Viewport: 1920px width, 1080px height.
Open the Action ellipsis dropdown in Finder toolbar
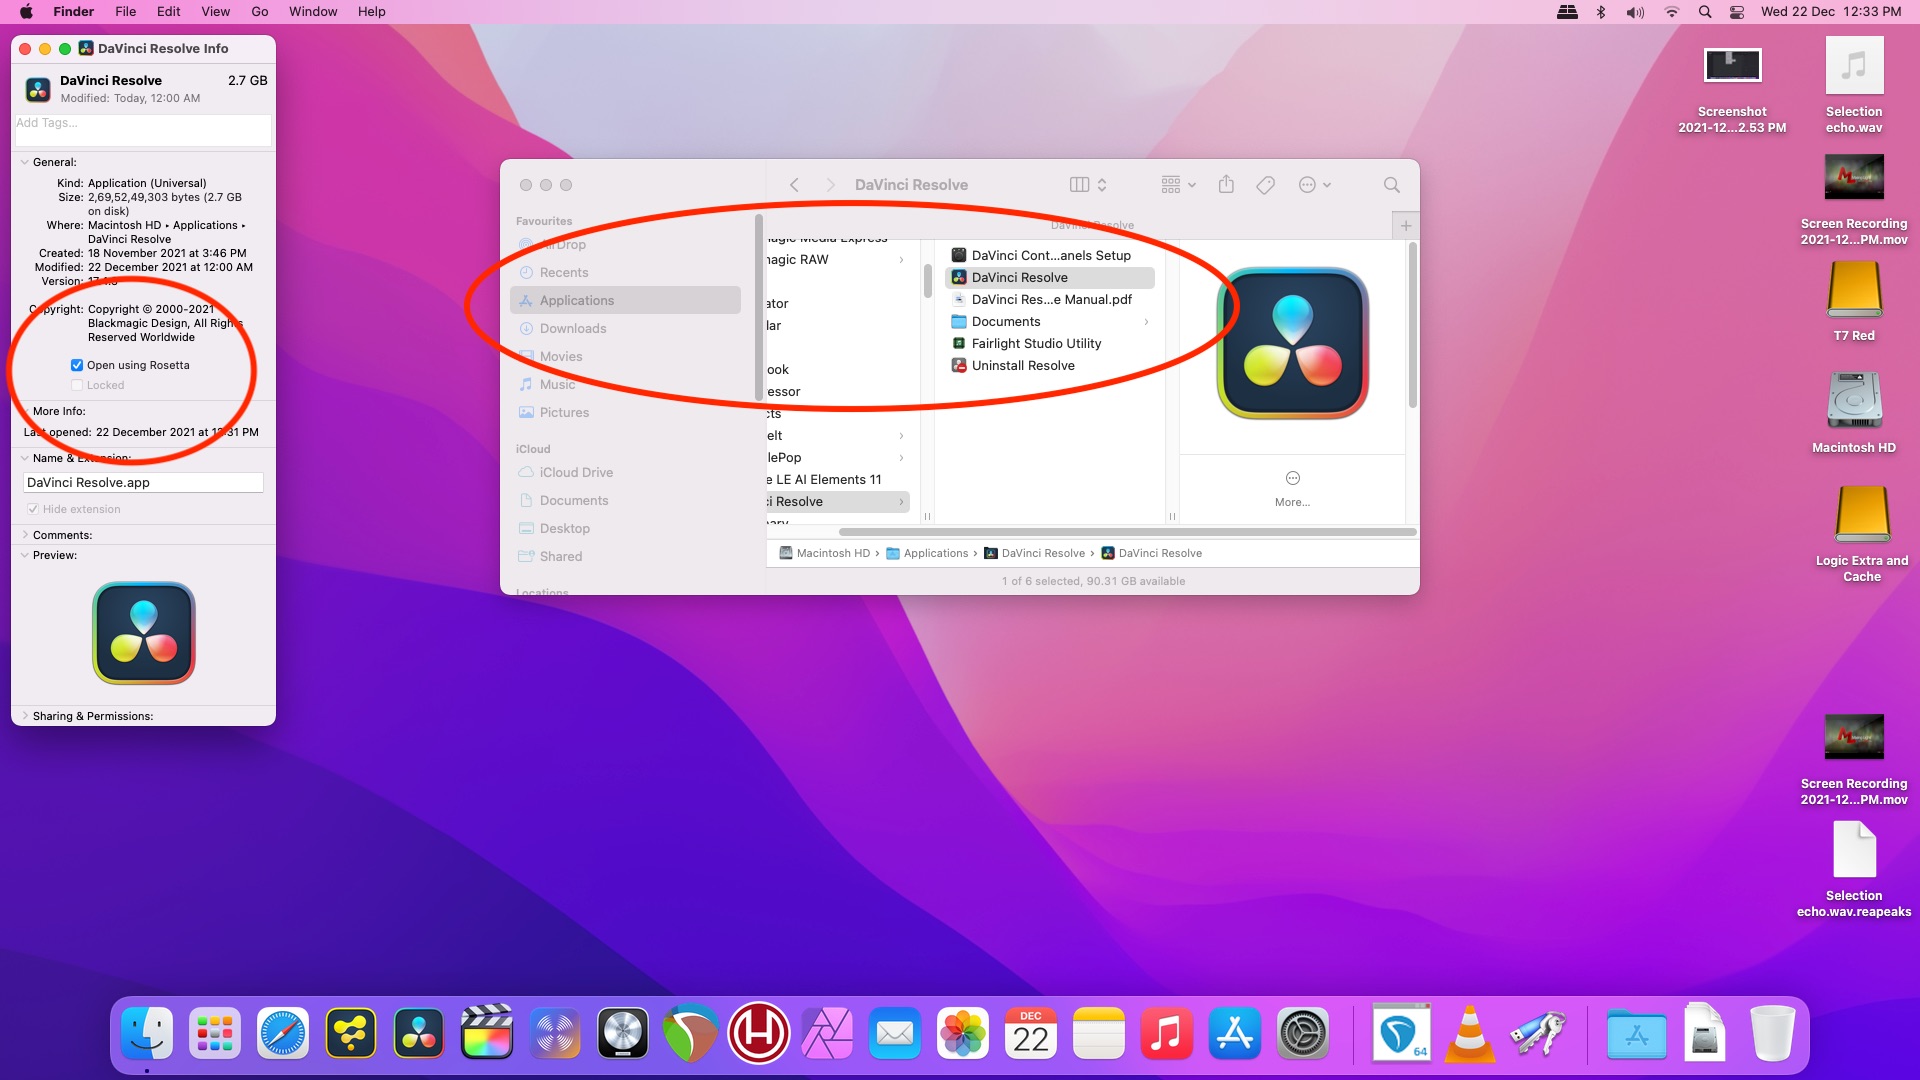point(1314,185)
